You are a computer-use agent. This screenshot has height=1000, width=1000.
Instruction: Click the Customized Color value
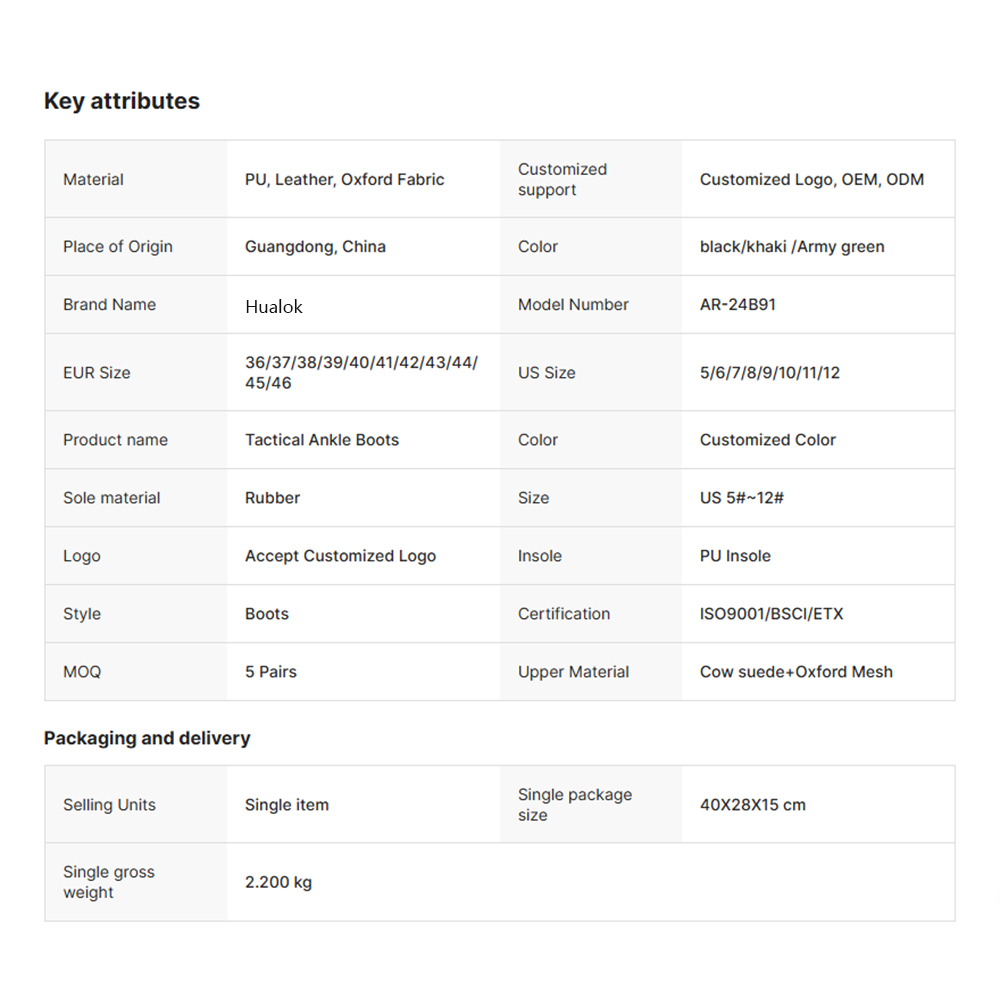coord(768,440)
